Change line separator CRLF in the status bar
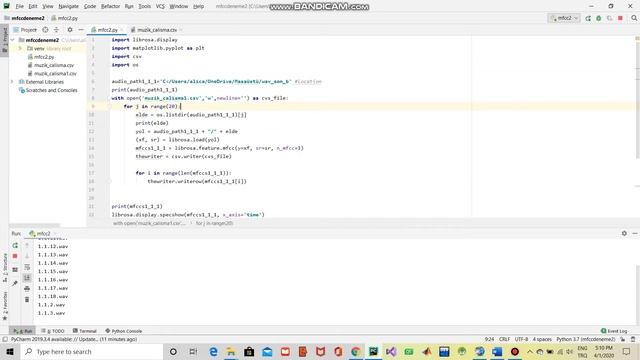Screen dimensions: 640x360 point(504,339)
